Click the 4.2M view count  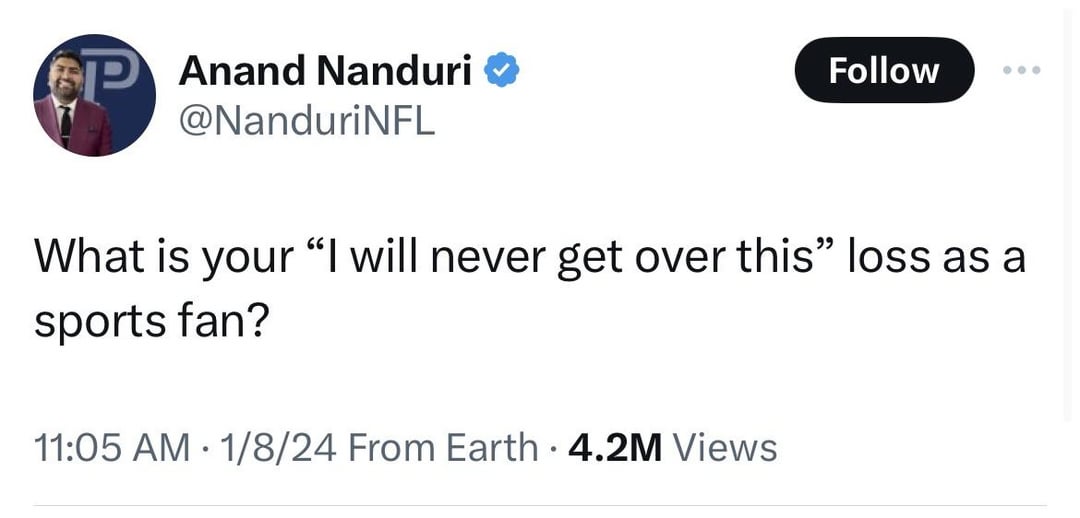tap(615, 446)
